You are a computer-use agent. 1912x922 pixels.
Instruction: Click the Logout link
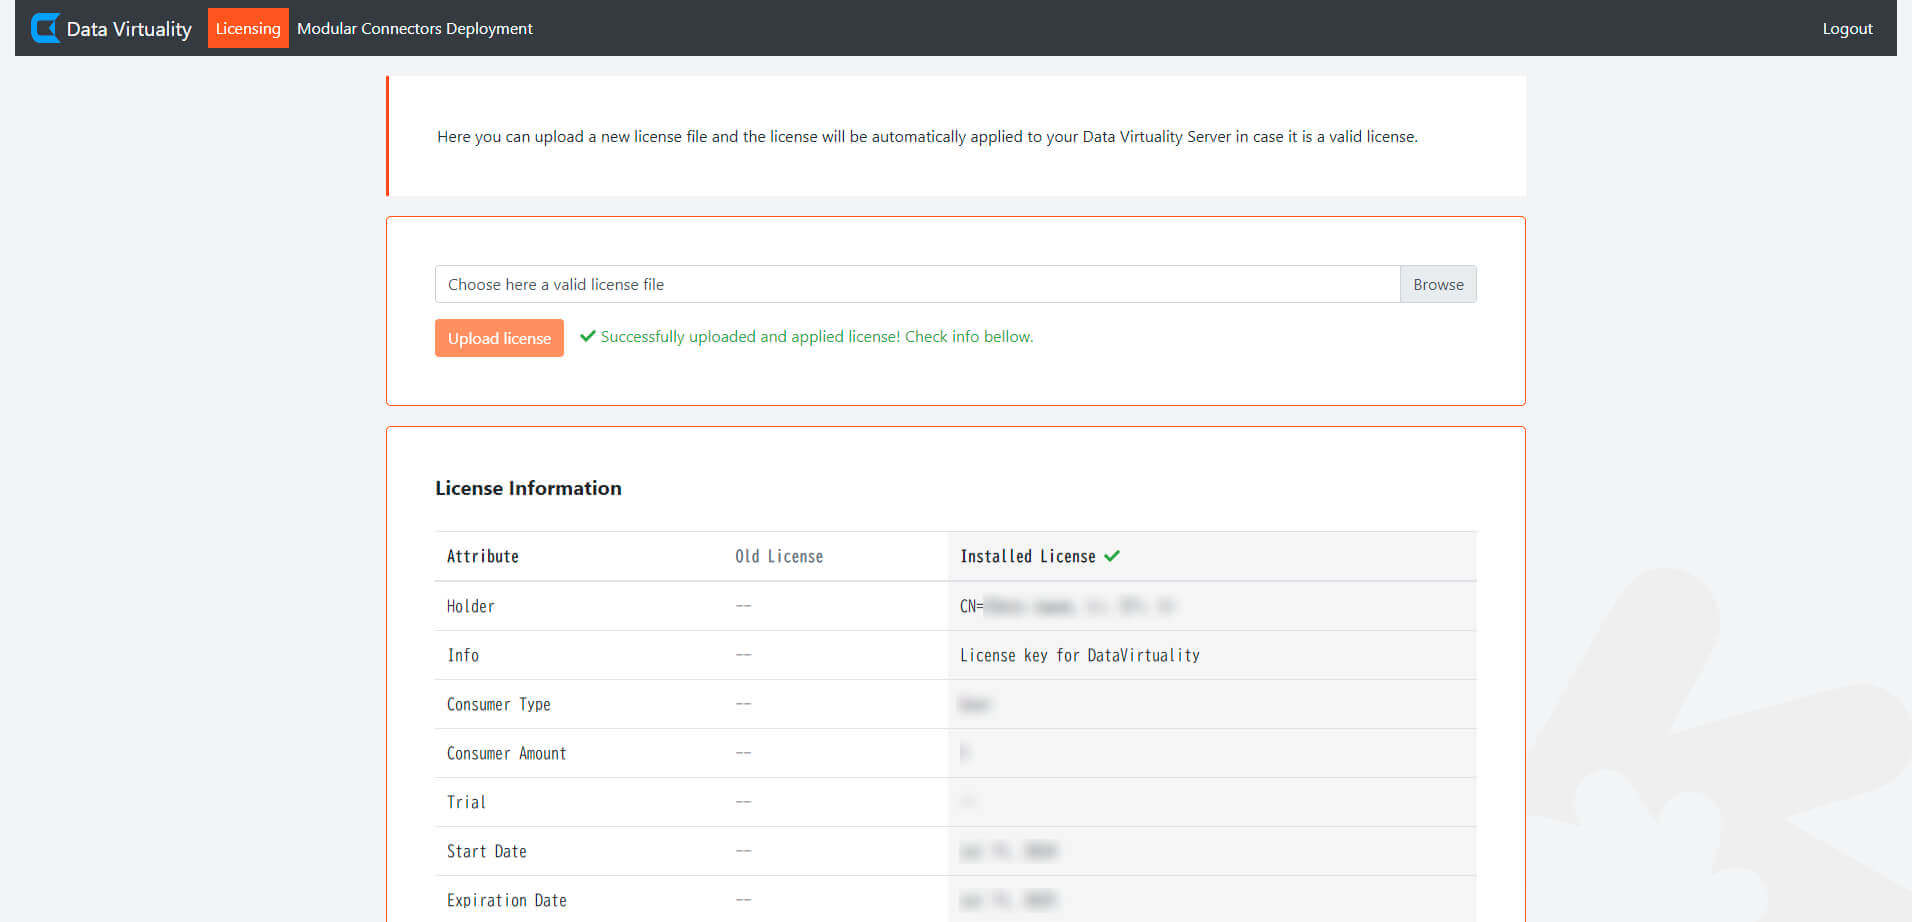[1847, 28]
